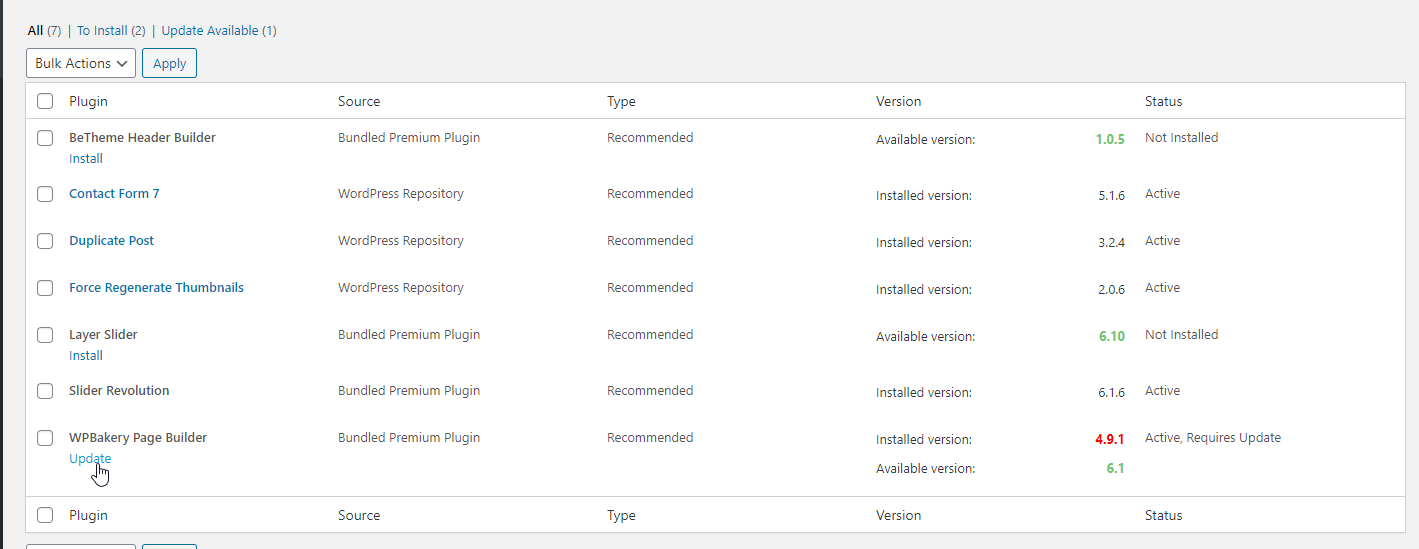1419x549 pixels.
Task: Click the Plugin column header at top
Action: point(88,101)
